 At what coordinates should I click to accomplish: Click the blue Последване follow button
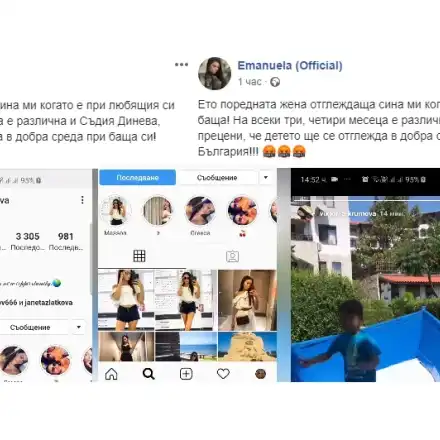[137, 177]
